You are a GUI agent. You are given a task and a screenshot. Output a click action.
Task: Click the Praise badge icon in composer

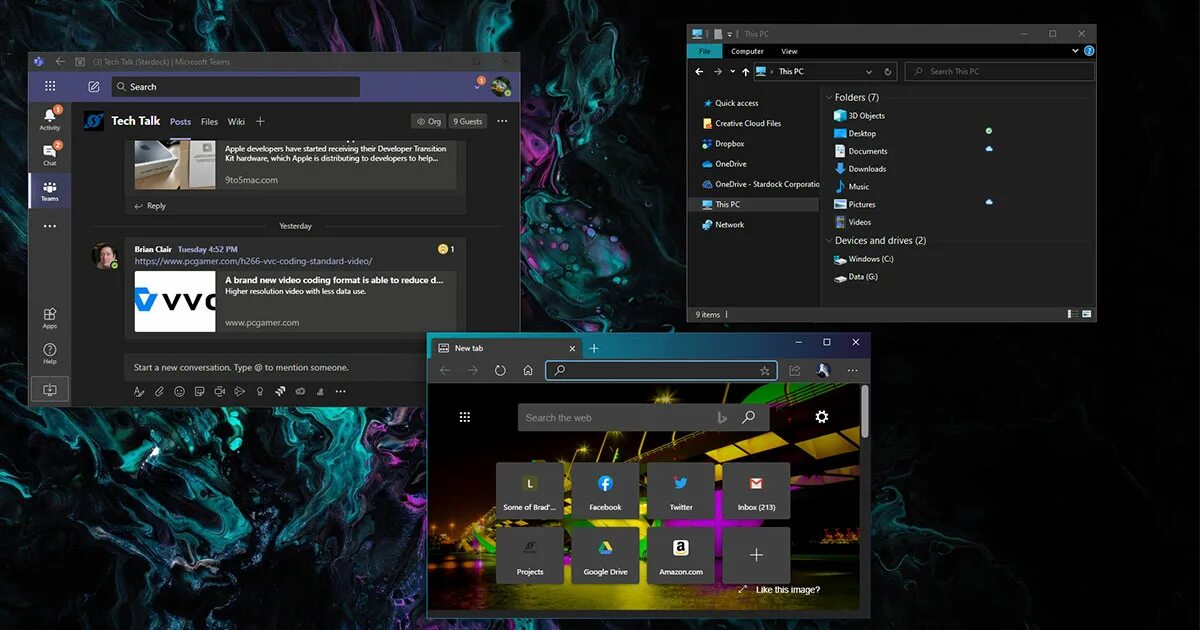pyautogui.click(x=259, y=391)
